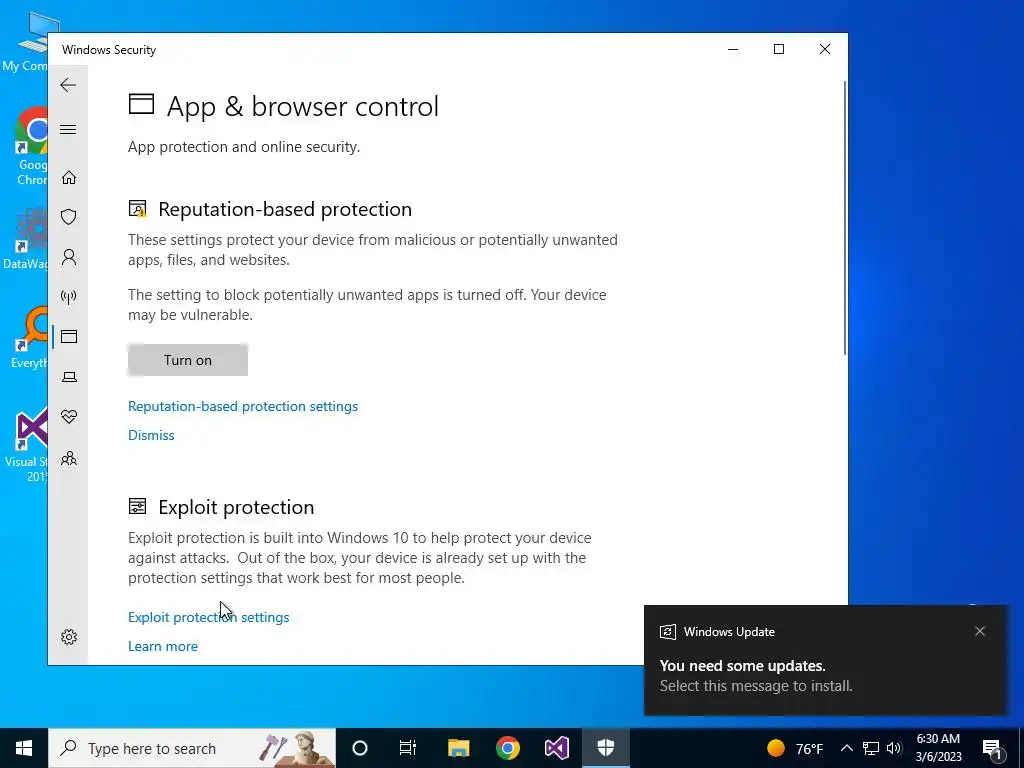Open Account protection person icon
1024x768 pixels.
(69, 257)
